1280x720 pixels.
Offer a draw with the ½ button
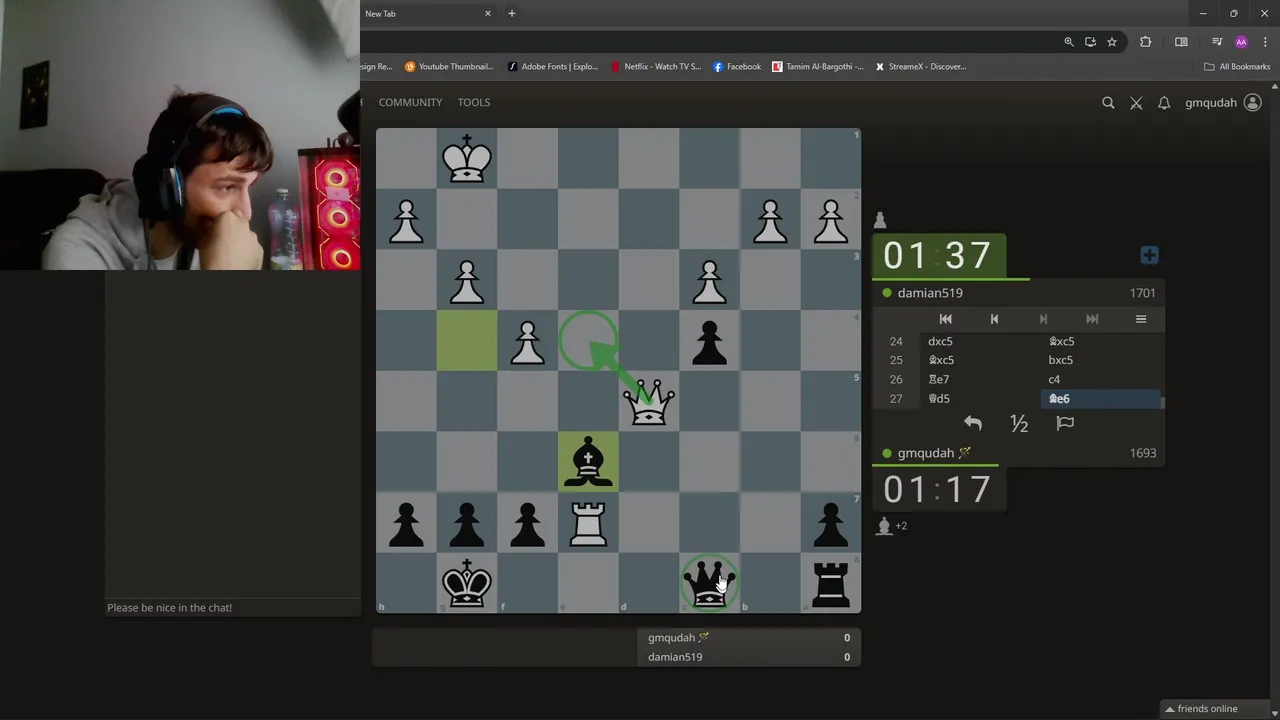click(1019, 423)
